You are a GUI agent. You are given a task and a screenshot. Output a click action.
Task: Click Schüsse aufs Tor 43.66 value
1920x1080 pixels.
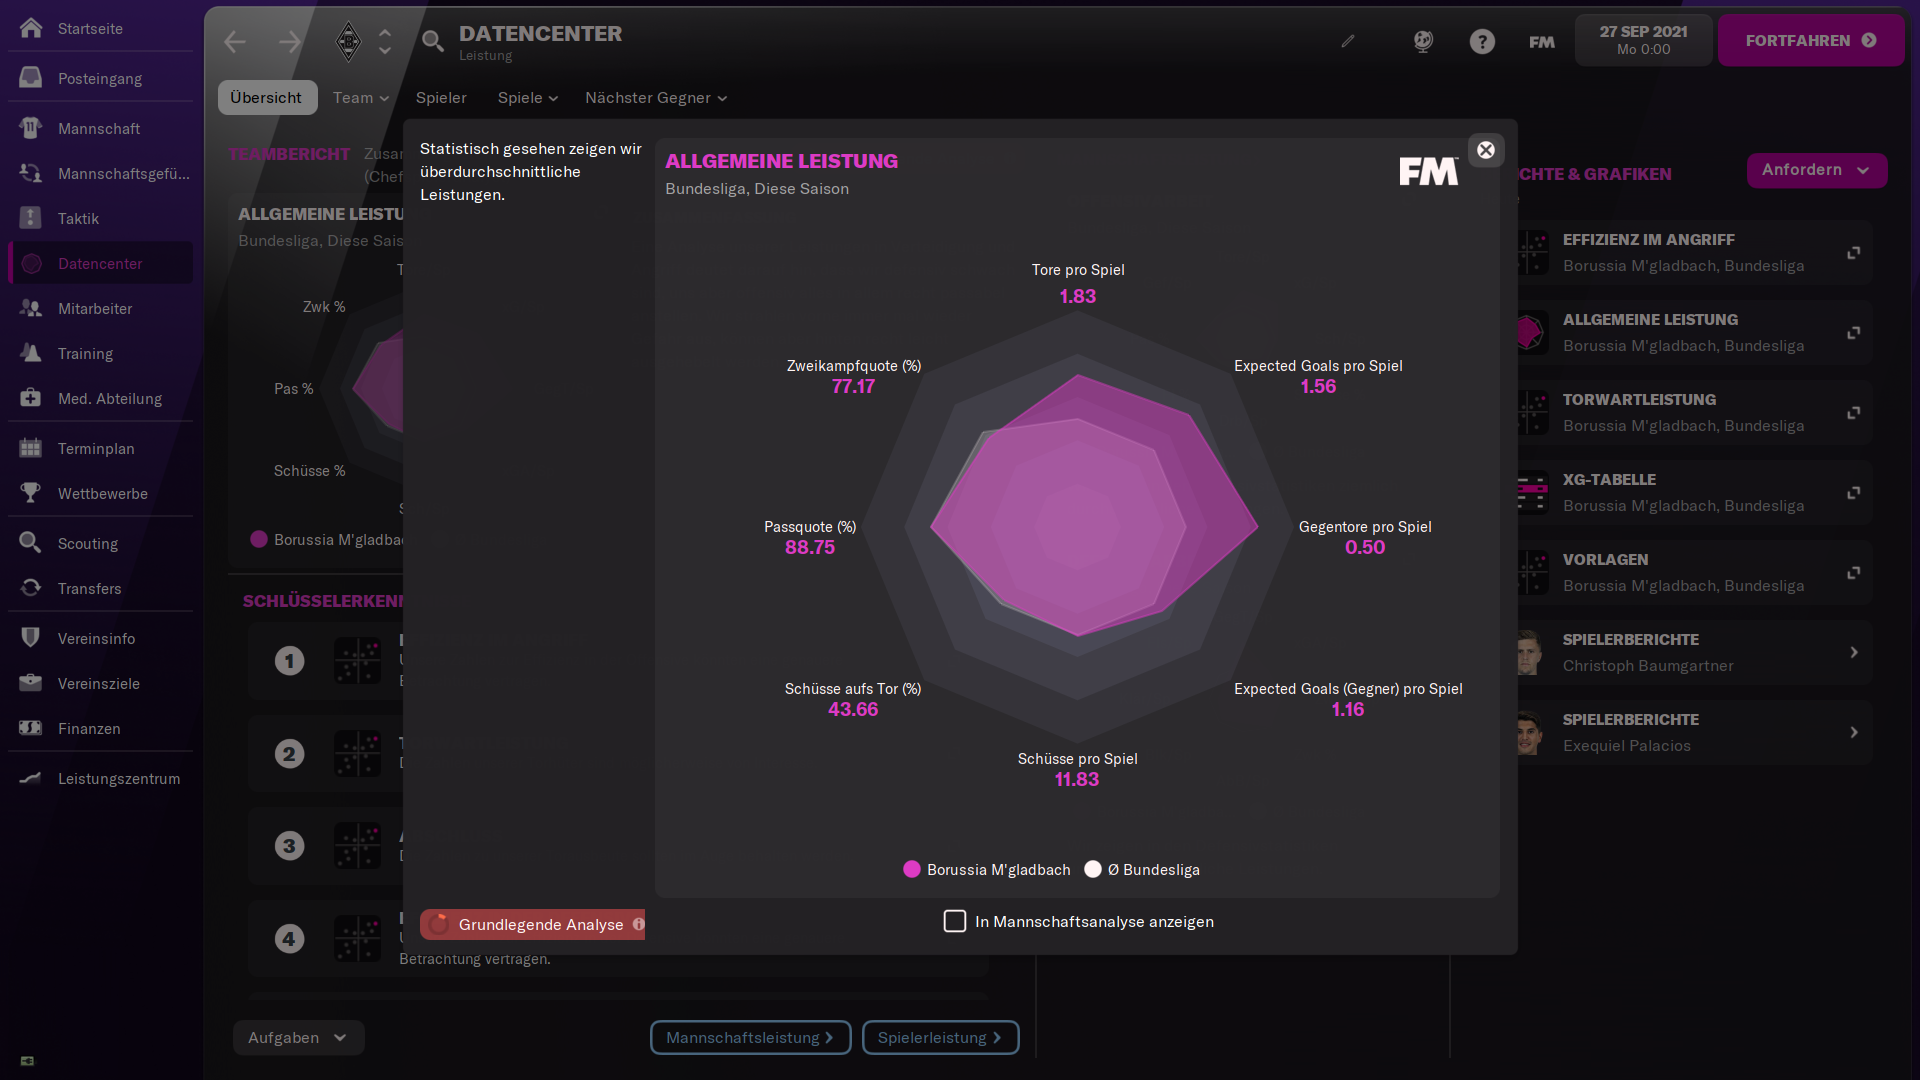click(853, 709)
